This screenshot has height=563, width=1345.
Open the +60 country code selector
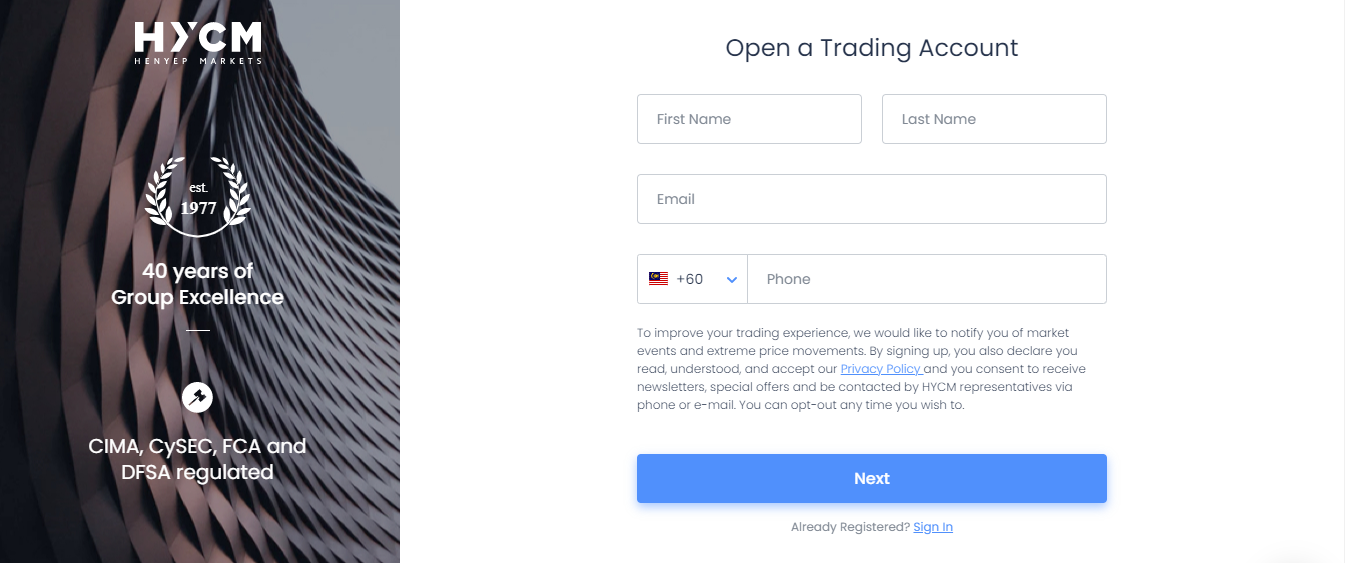pos(692,279)
